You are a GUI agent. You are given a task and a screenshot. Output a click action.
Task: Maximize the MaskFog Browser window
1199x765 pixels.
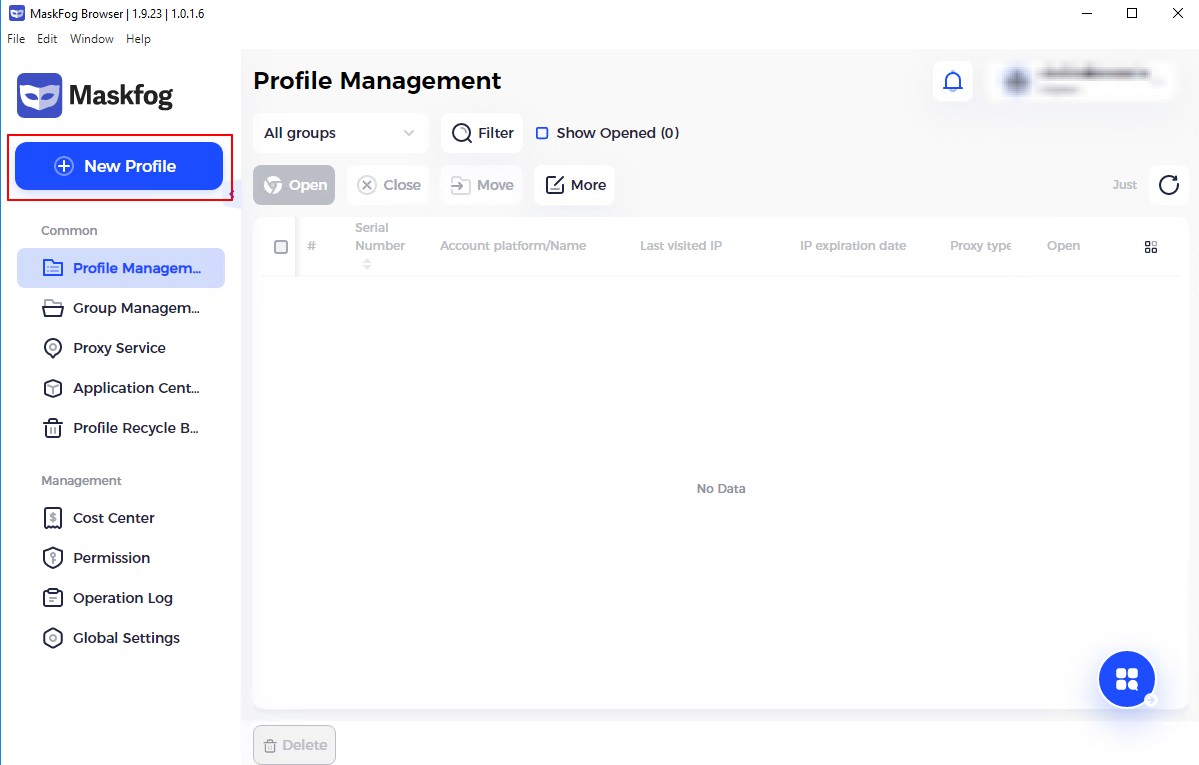click(x=1132, y=14)
